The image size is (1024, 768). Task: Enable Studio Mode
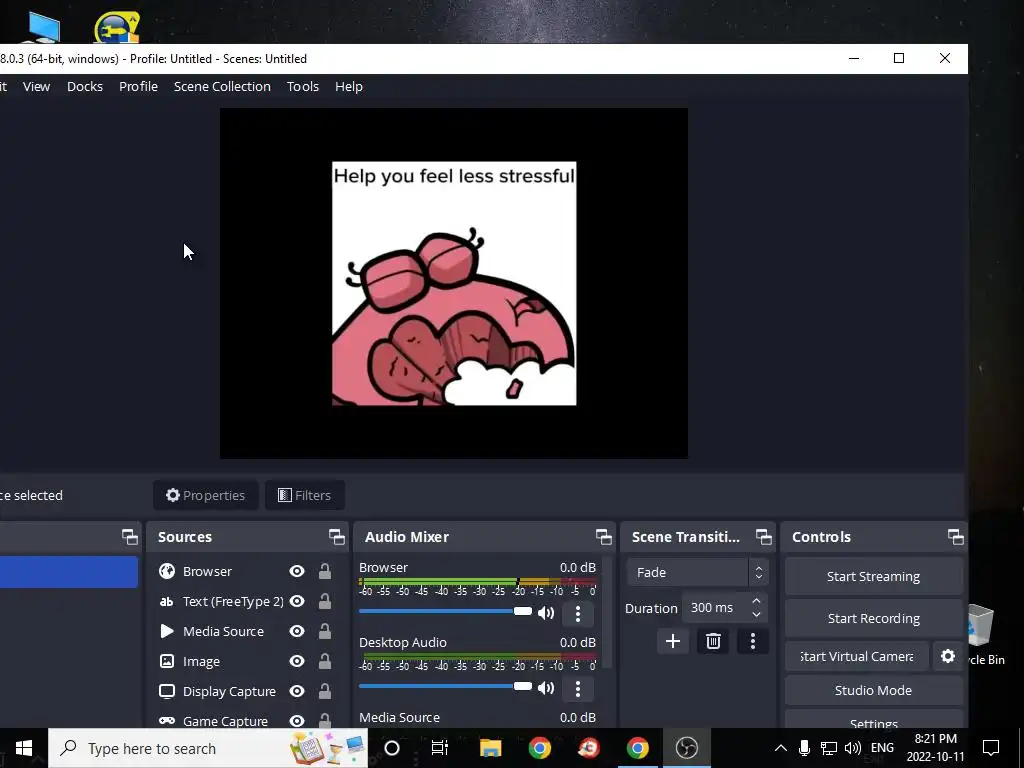click(x=874, y=690)
